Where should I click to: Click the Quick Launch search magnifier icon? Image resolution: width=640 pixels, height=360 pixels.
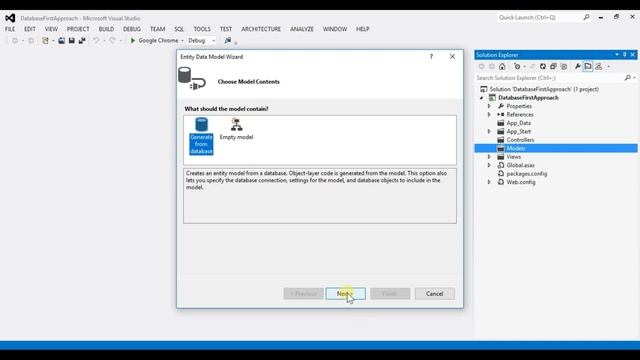(587, 17)
